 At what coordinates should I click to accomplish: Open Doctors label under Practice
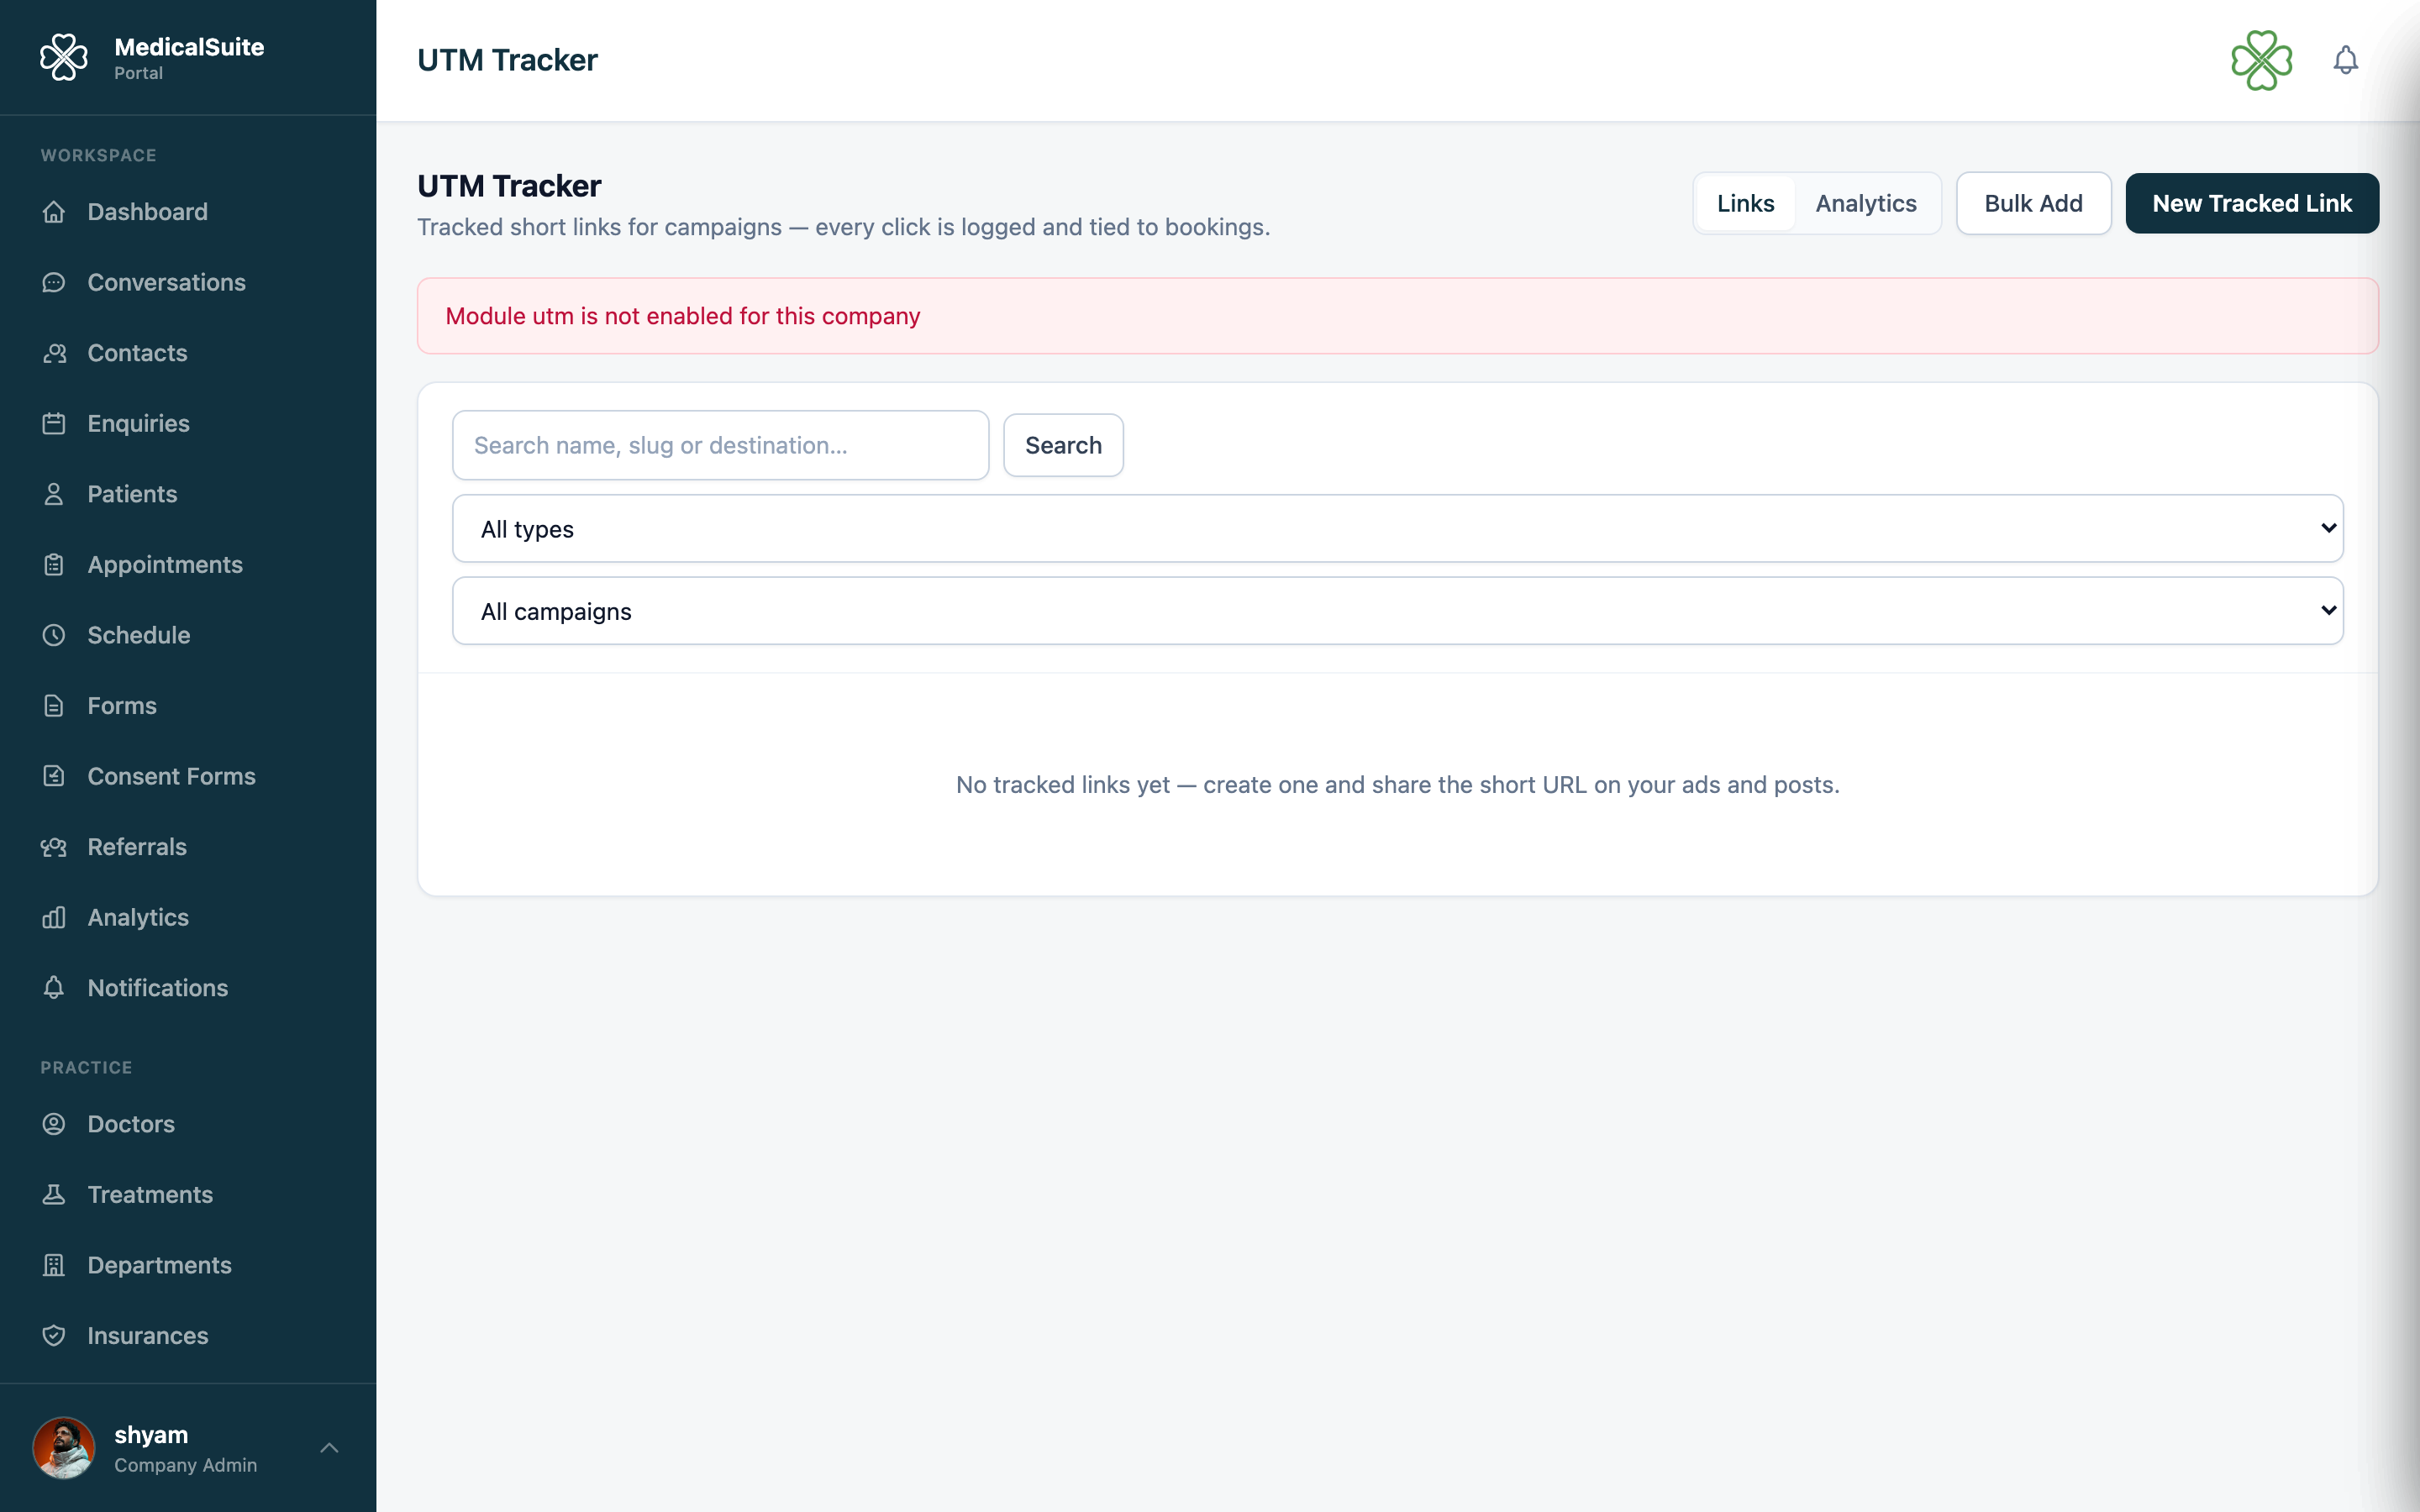coord(131,1124)
